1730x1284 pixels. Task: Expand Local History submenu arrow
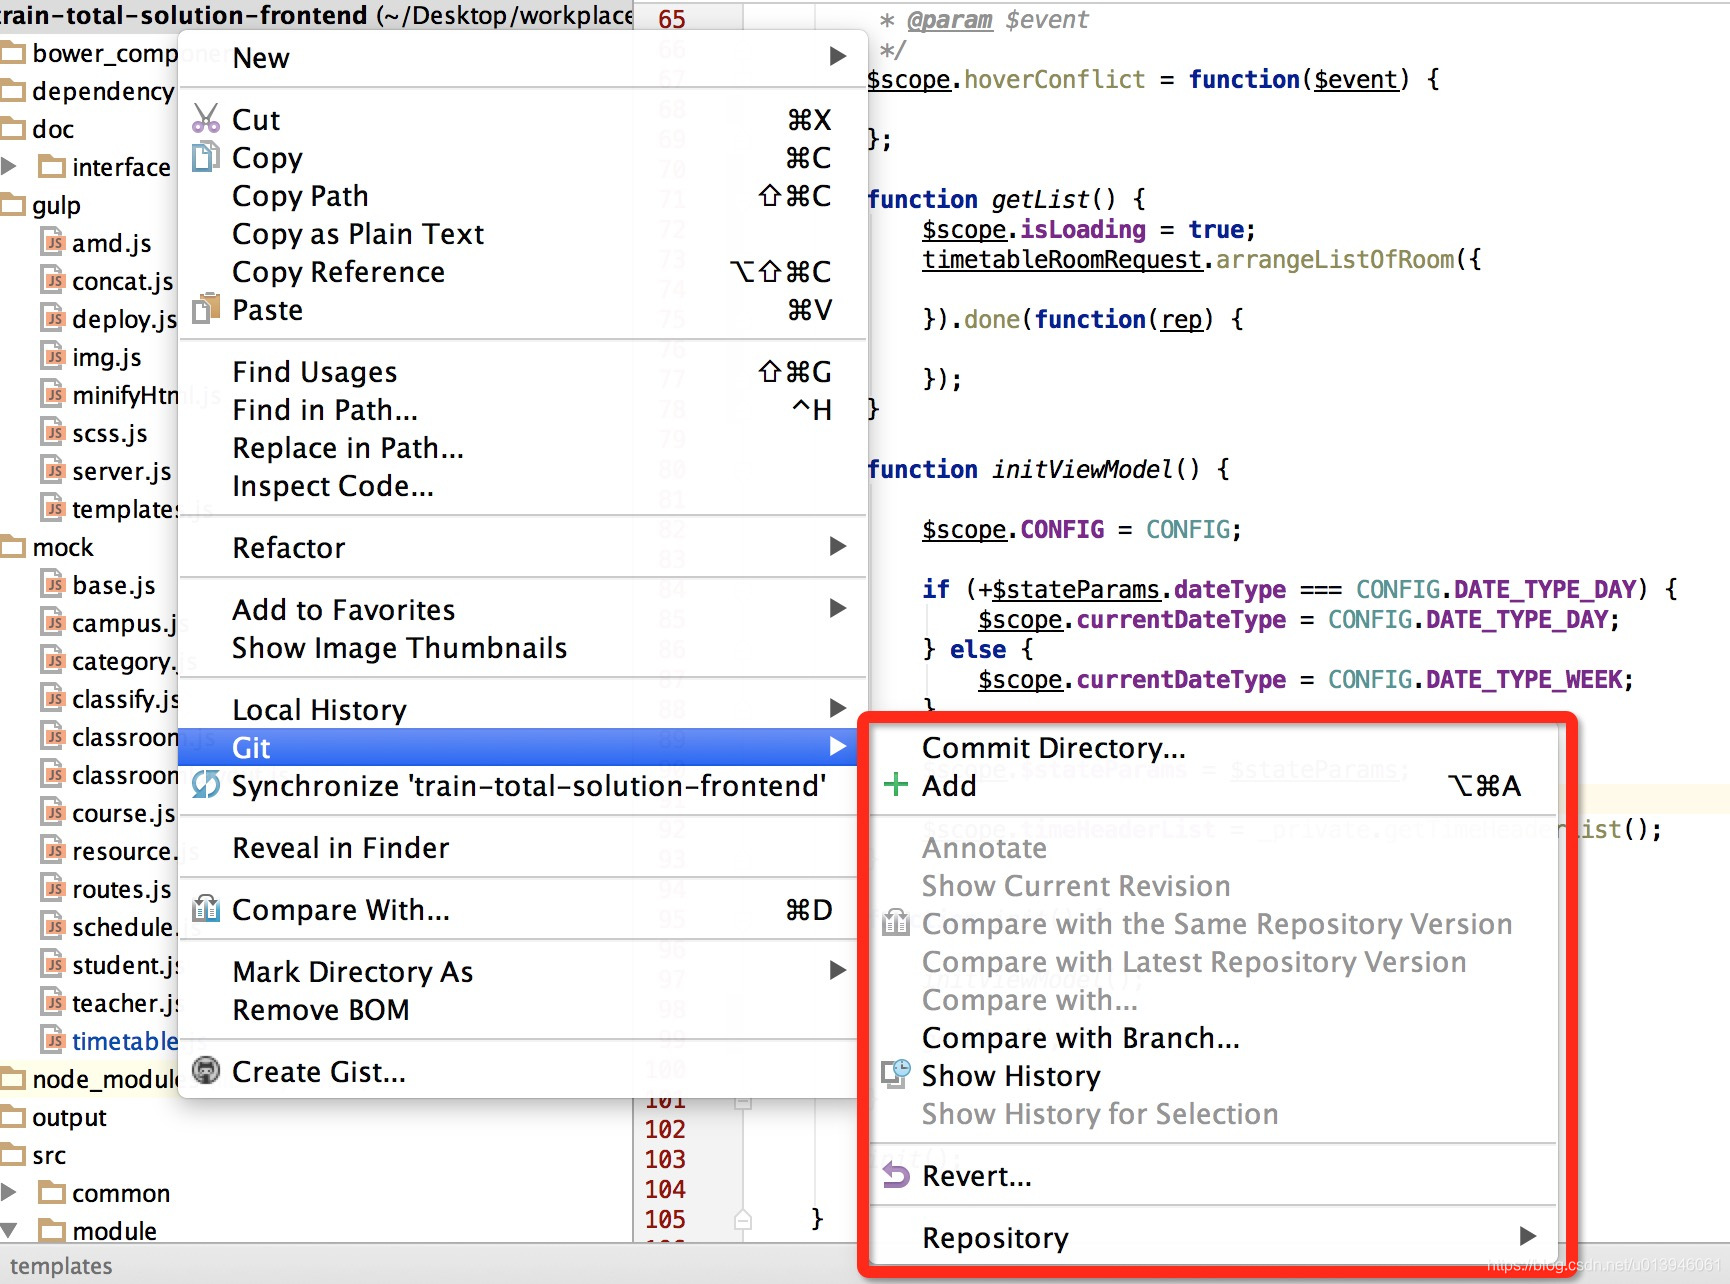[838, 708]
